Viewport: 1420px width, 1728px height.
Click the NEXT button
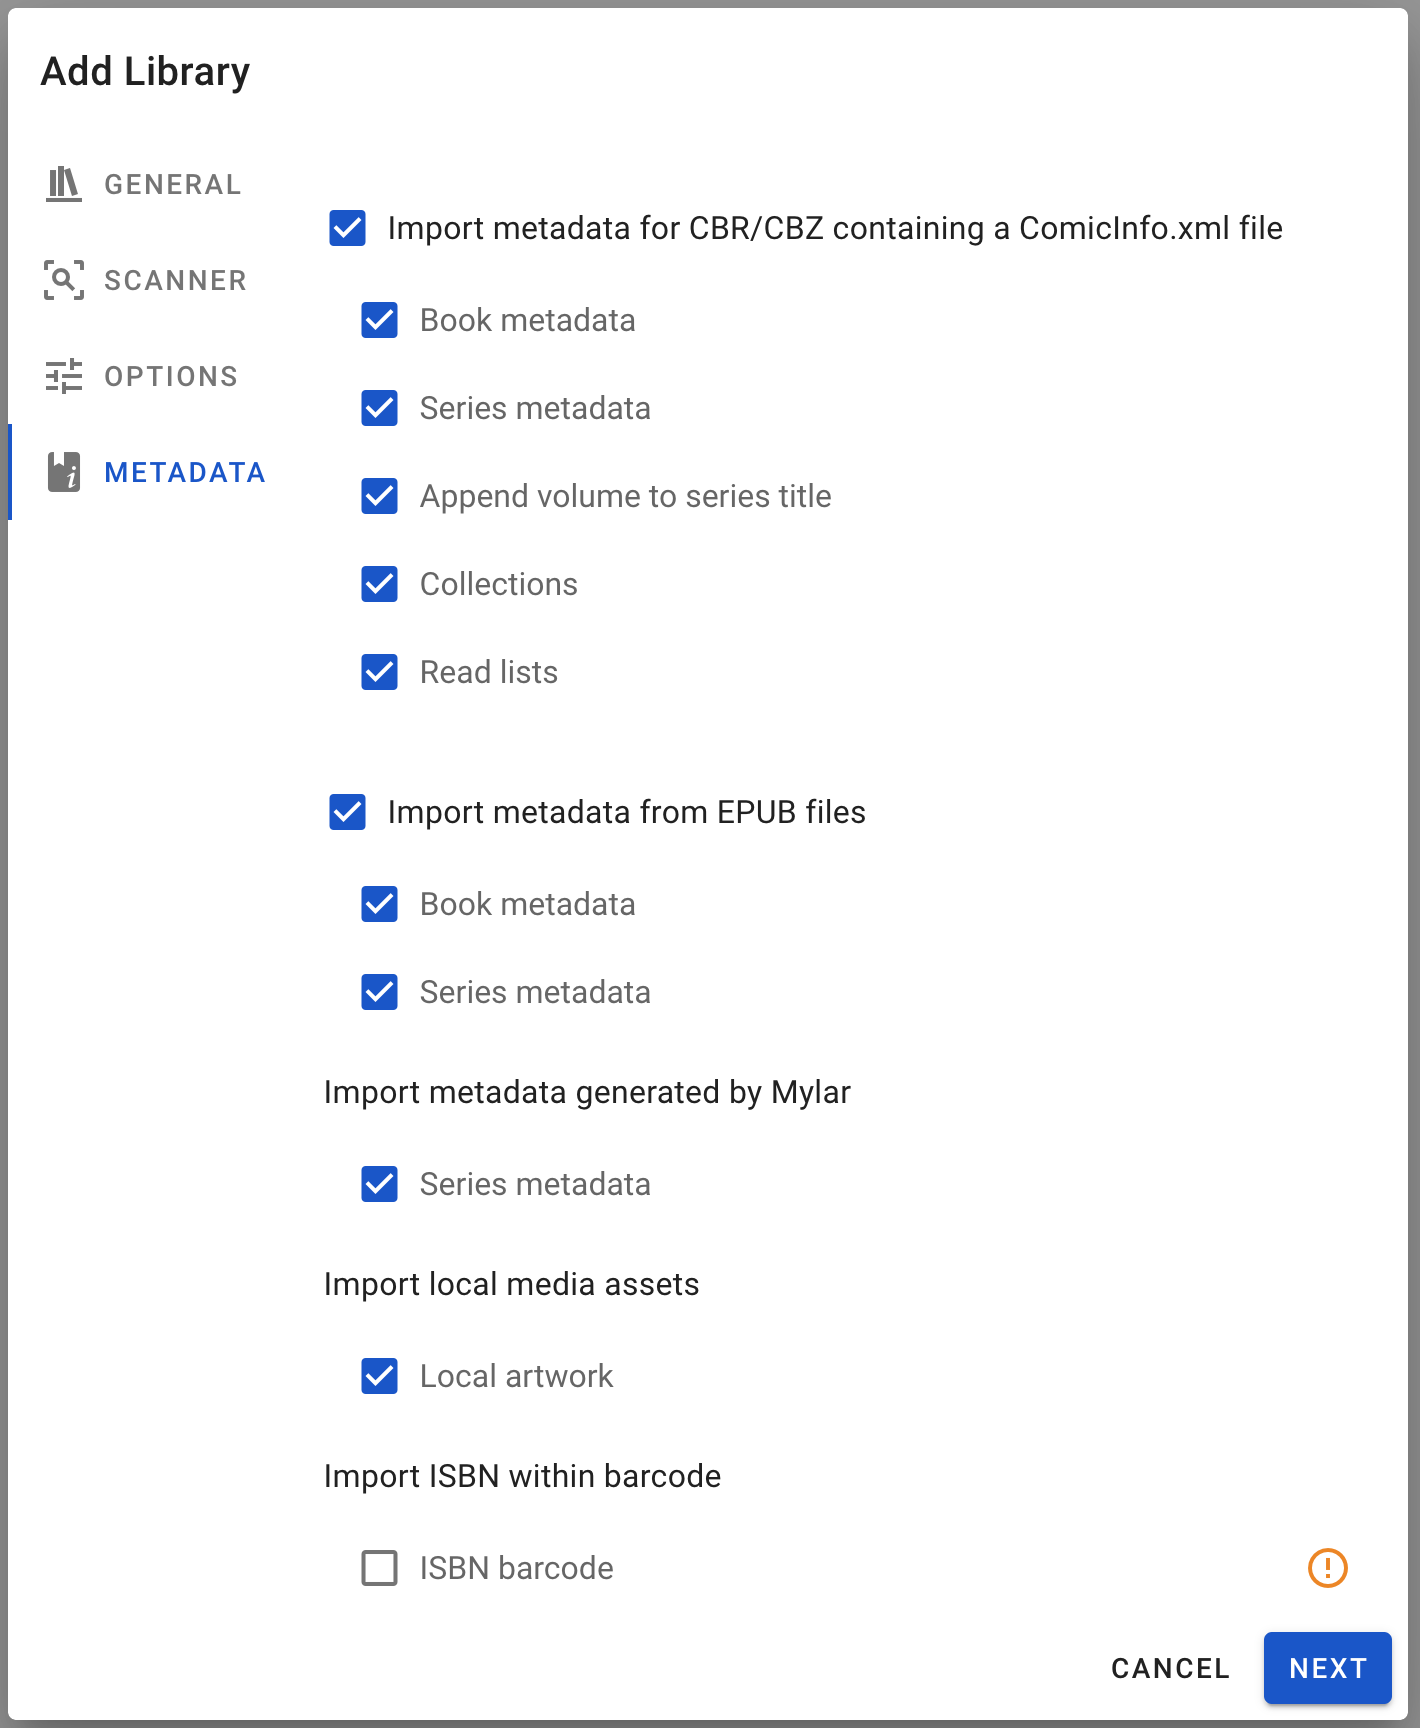[1327, 1668]
